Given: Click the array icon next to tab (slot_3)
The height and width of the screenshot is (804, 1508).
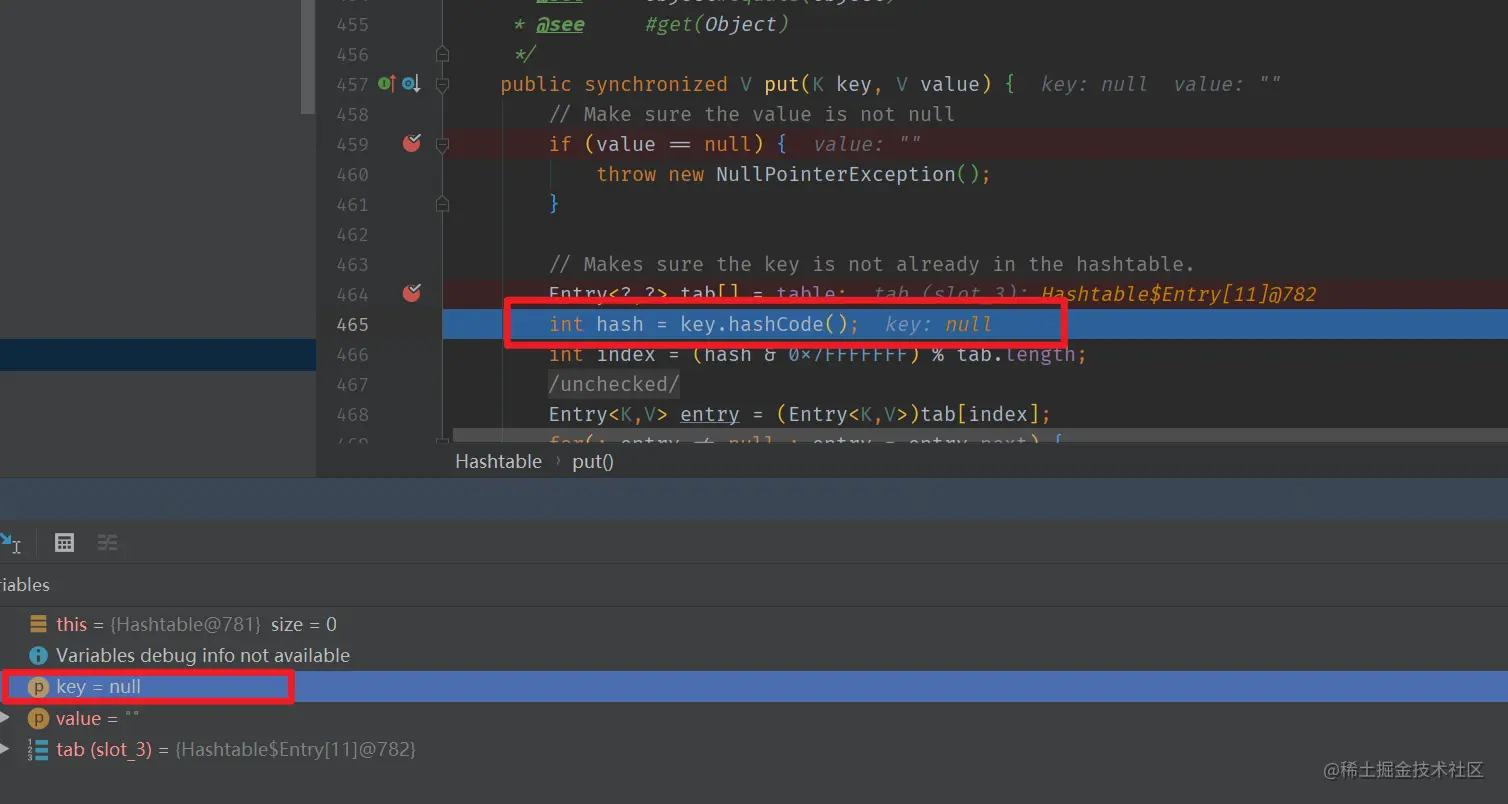Looking at the screenshot, I should tap(38, 750).
